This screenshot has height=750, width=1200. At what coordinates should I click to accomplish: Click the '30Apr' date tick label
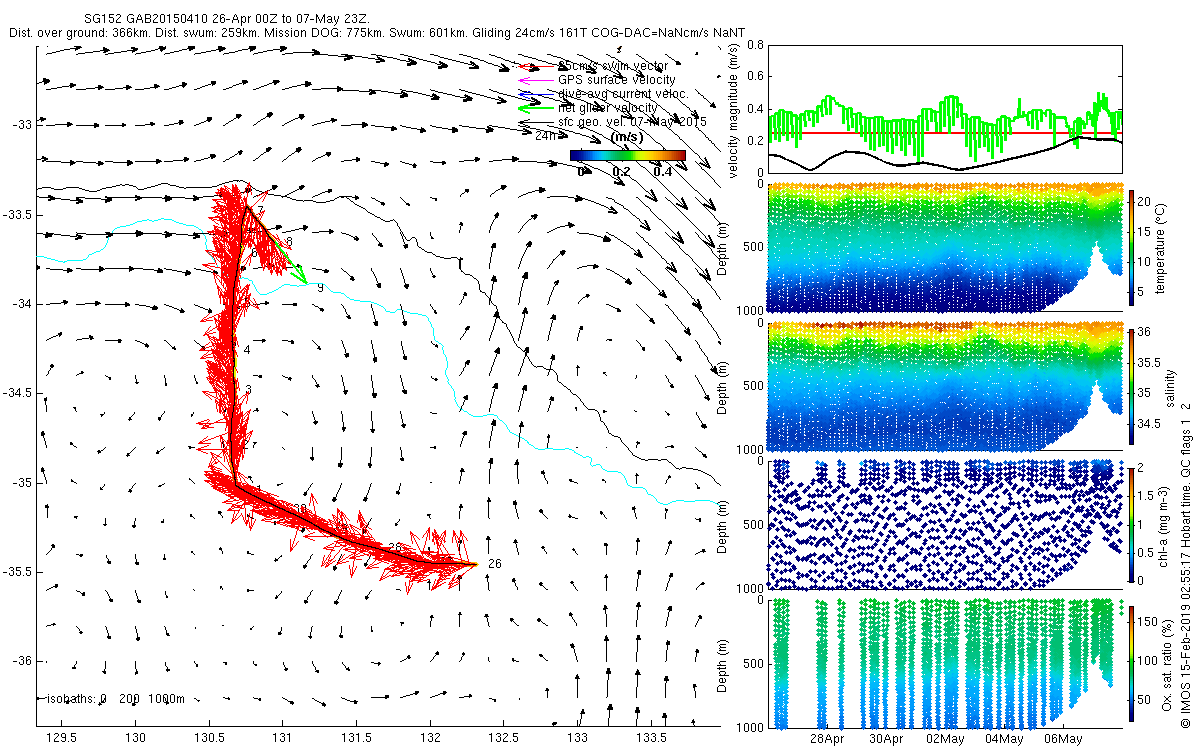pyautogui.click(x=885, y=740)
